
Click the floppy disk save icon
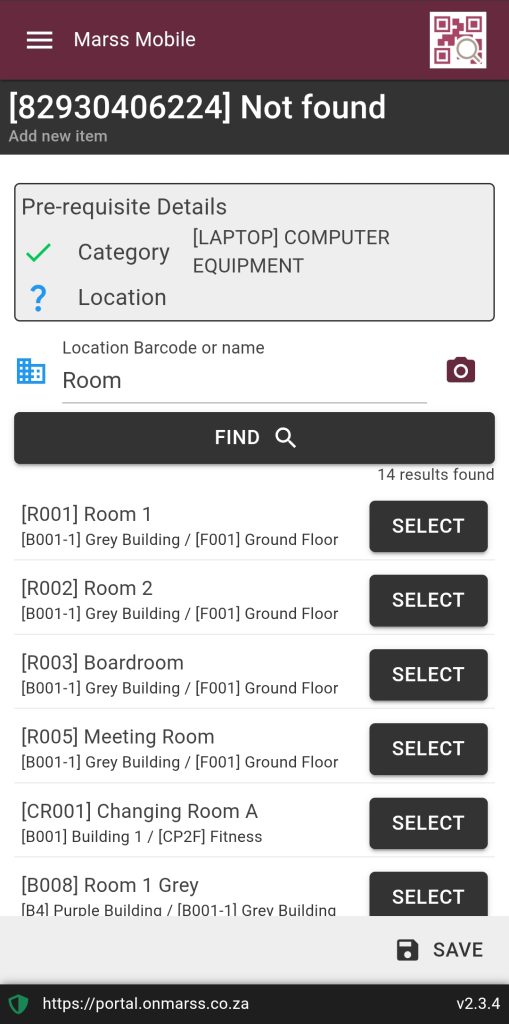click(x=408, y=950)
